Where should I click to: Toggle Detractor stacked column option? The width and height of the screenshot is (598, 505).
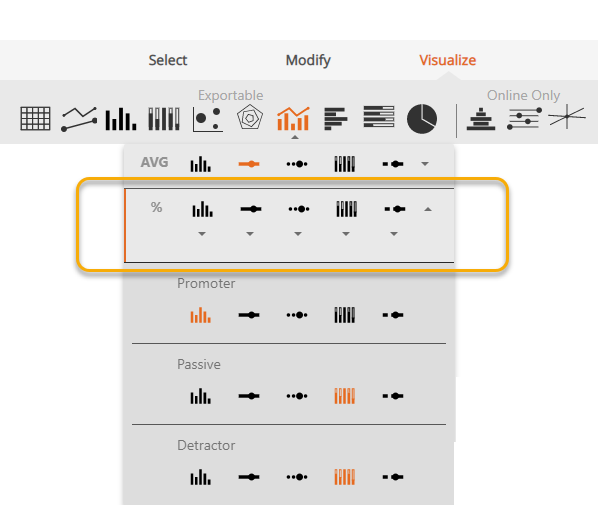click(345, 477)
